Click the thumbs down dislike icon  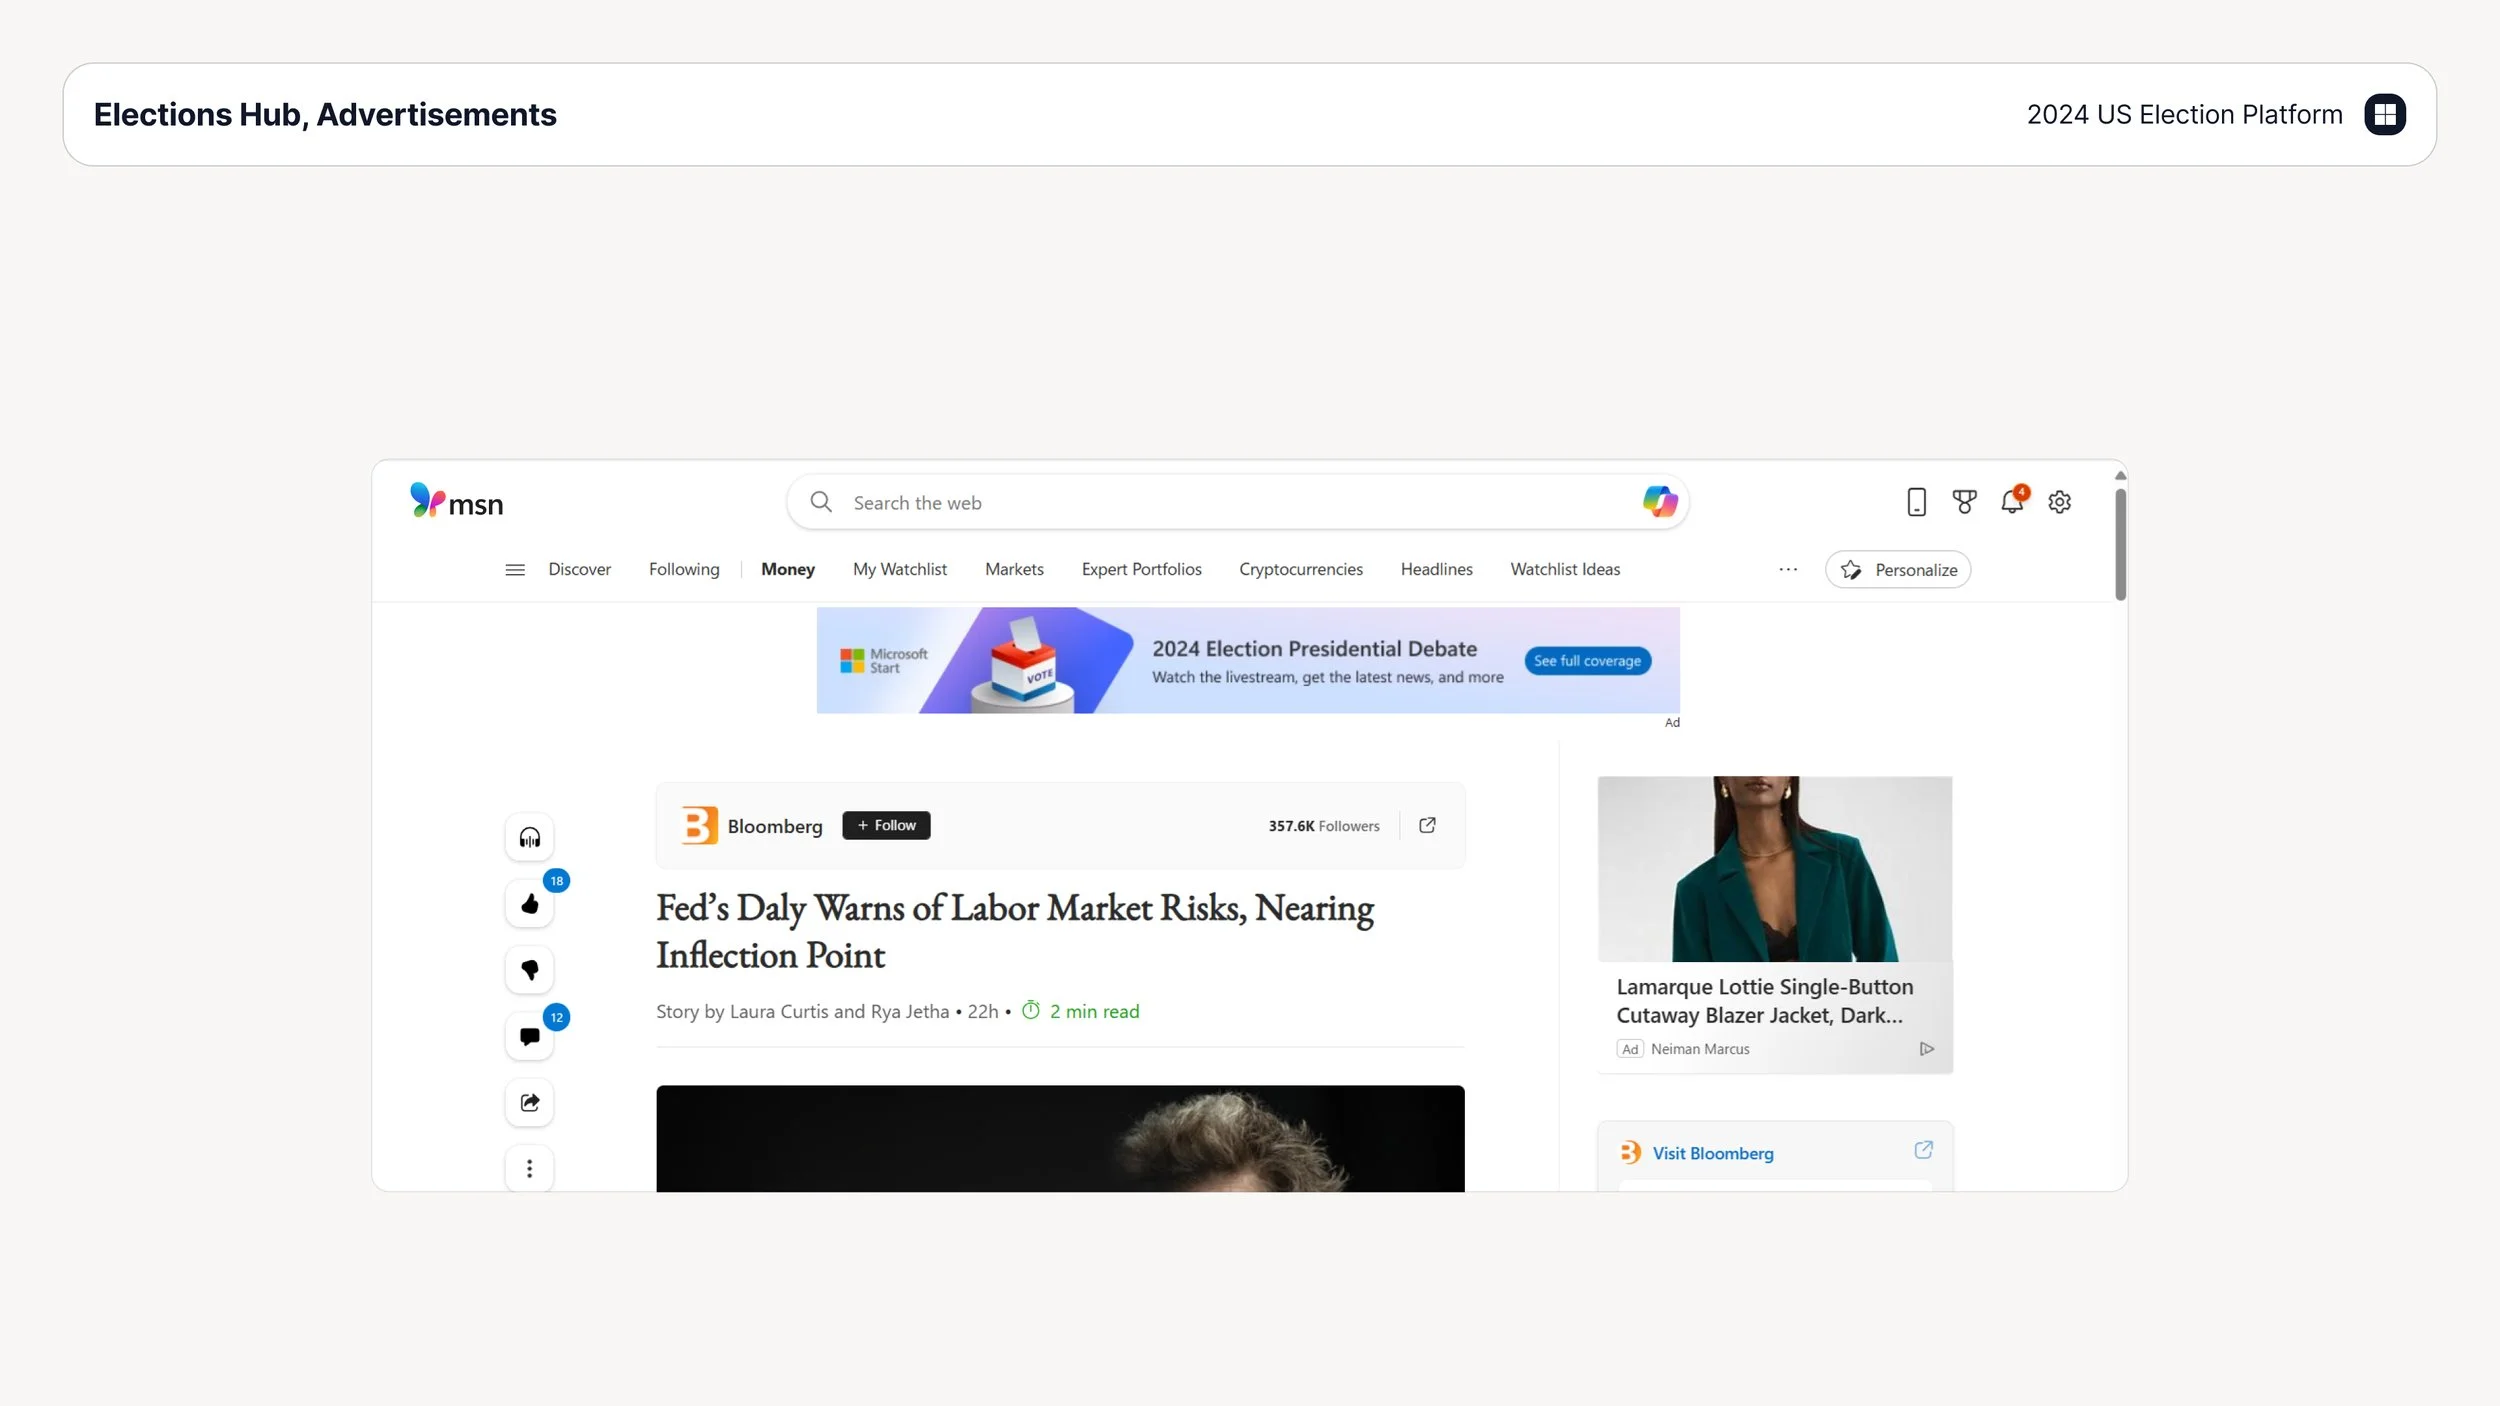(x=529, y=970)
